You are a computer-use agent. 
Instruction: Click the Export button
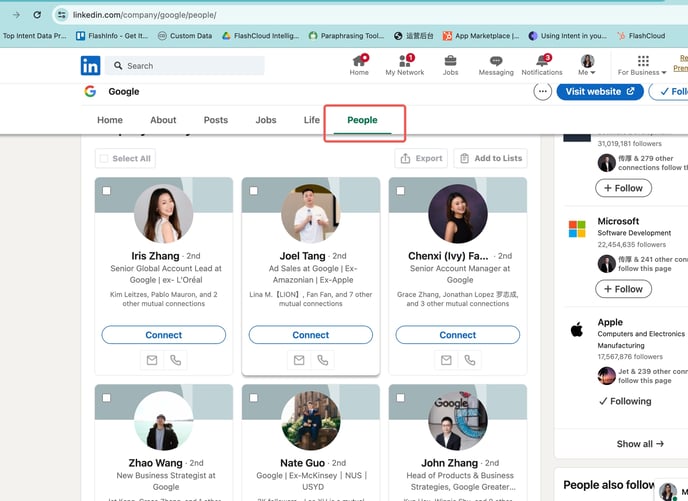click(x=421, y=158)
